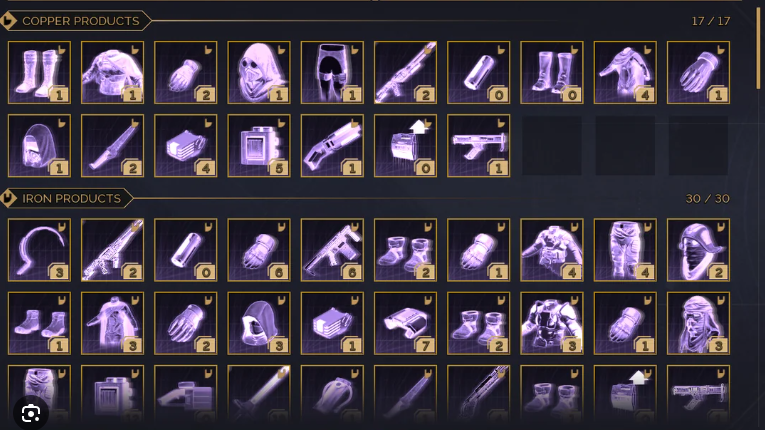Viewport: 765px width, 430px height.
Task: Select the iron heavy chest armor showing 3
Action: point(552,323)
